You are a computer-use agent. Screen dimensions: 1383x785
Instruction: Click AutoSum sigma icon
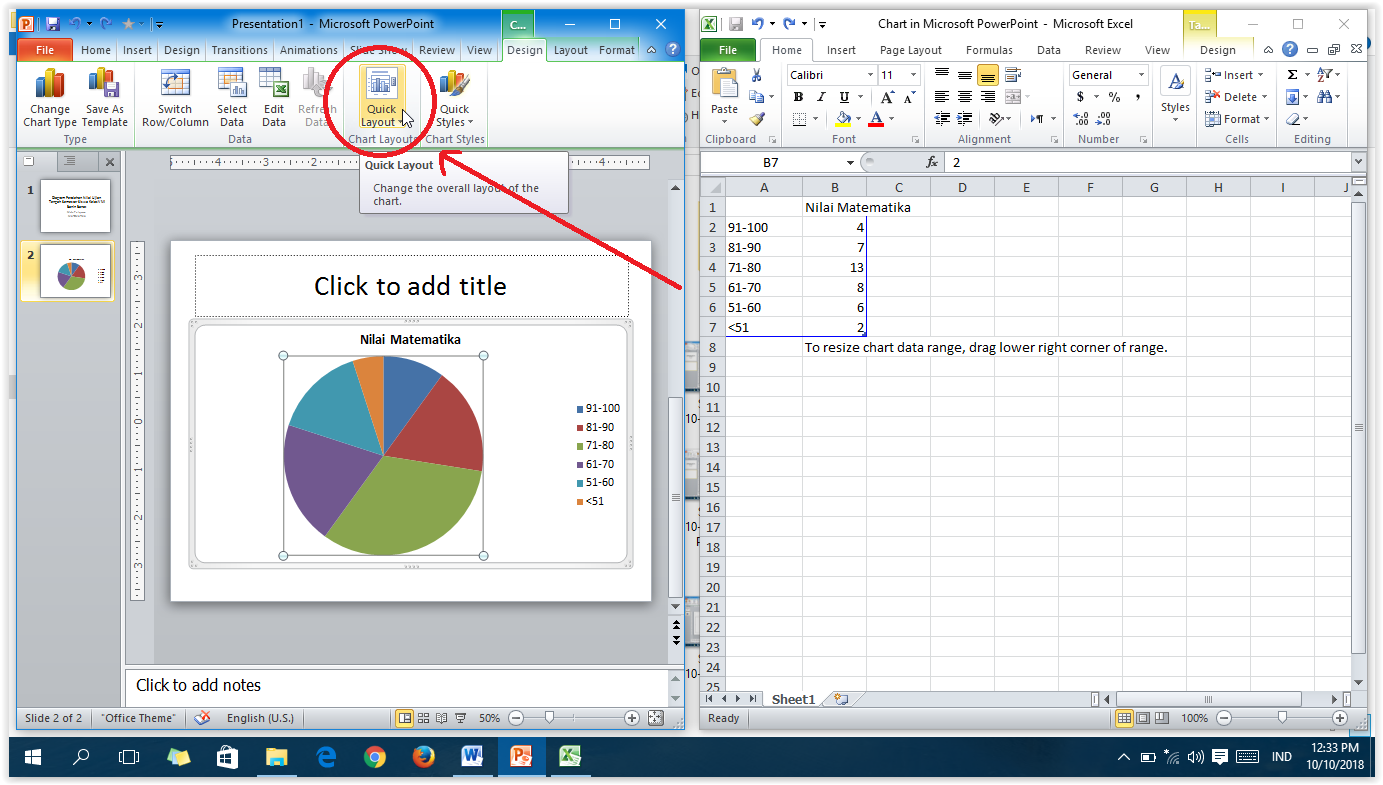click(x=1292, y=75)
